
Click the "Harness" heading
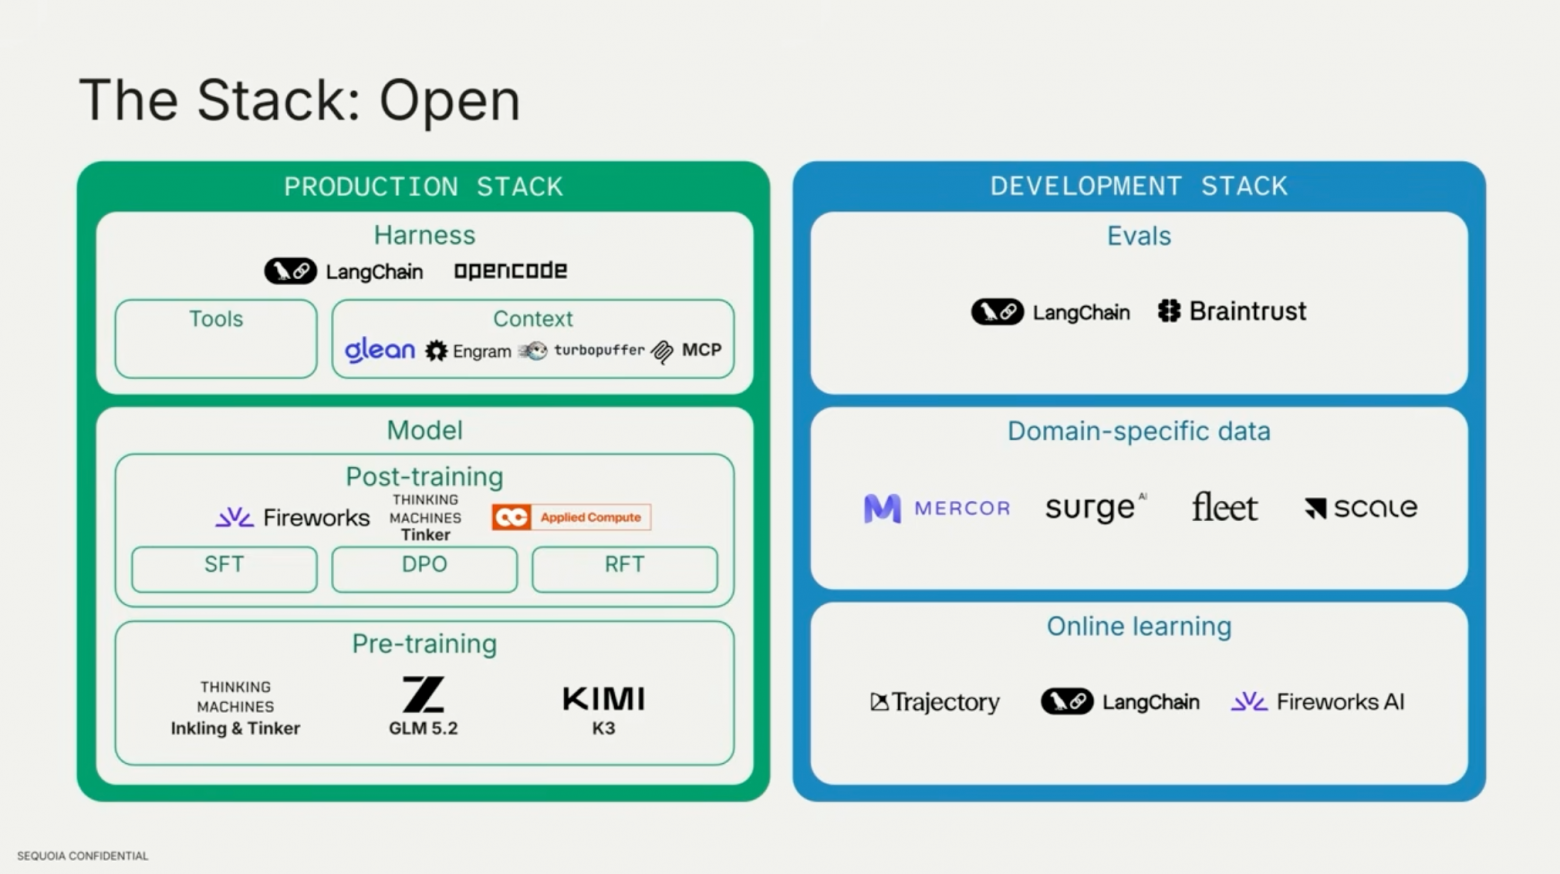tap(424, 235)
